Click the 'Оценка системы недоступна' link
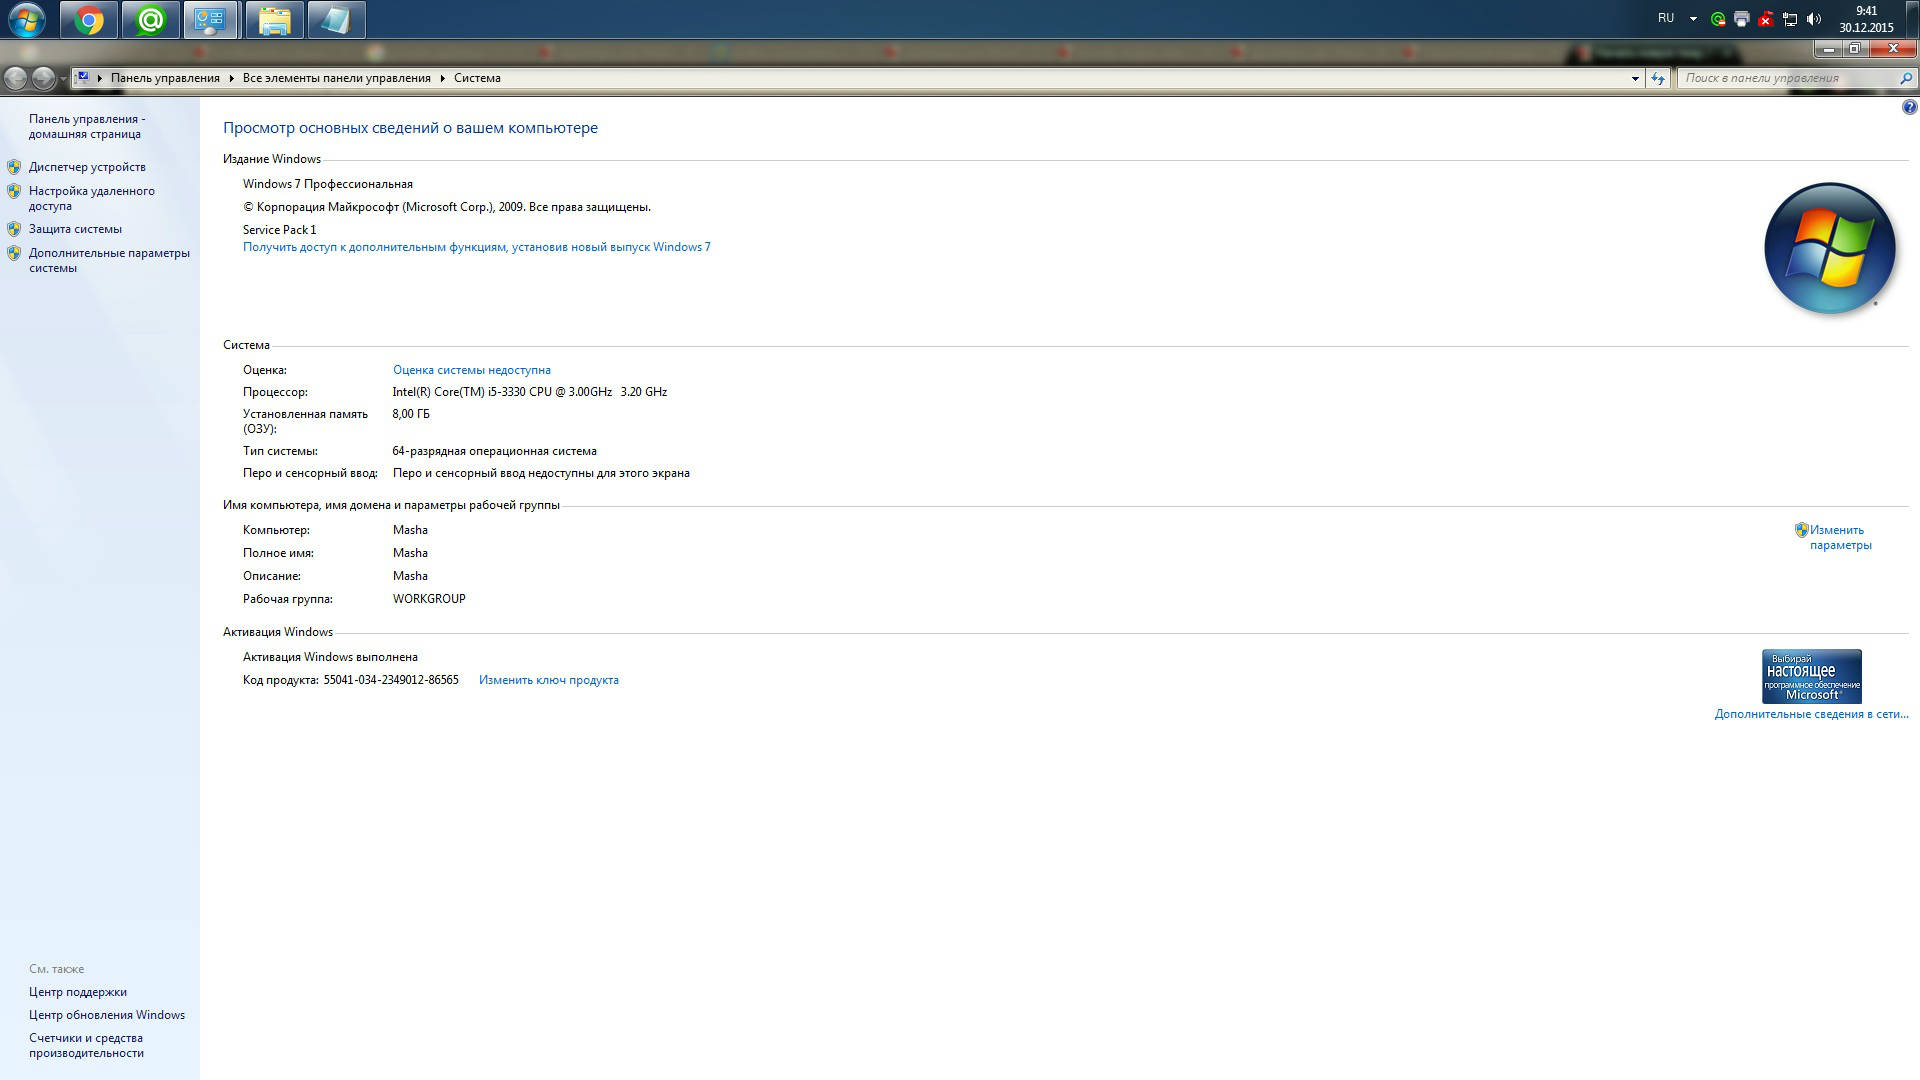Viewport: 1920px width, 1080px height. pyautogui.click(x=471, y=370)
